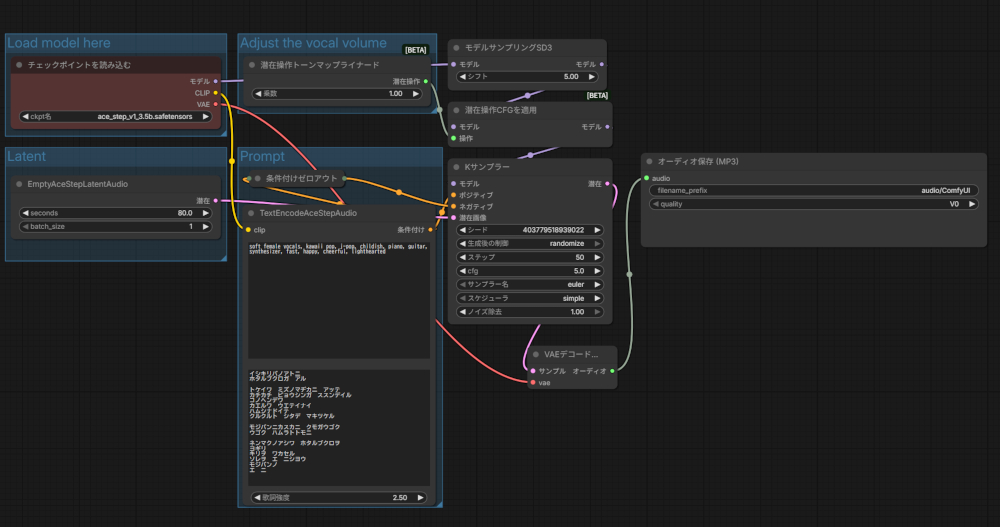Viewport: 1000px width, 527px height.
Task: Click the 潜在 output socket on EmptyAceStepLatentAudio
Action: [x=216, y=200]
